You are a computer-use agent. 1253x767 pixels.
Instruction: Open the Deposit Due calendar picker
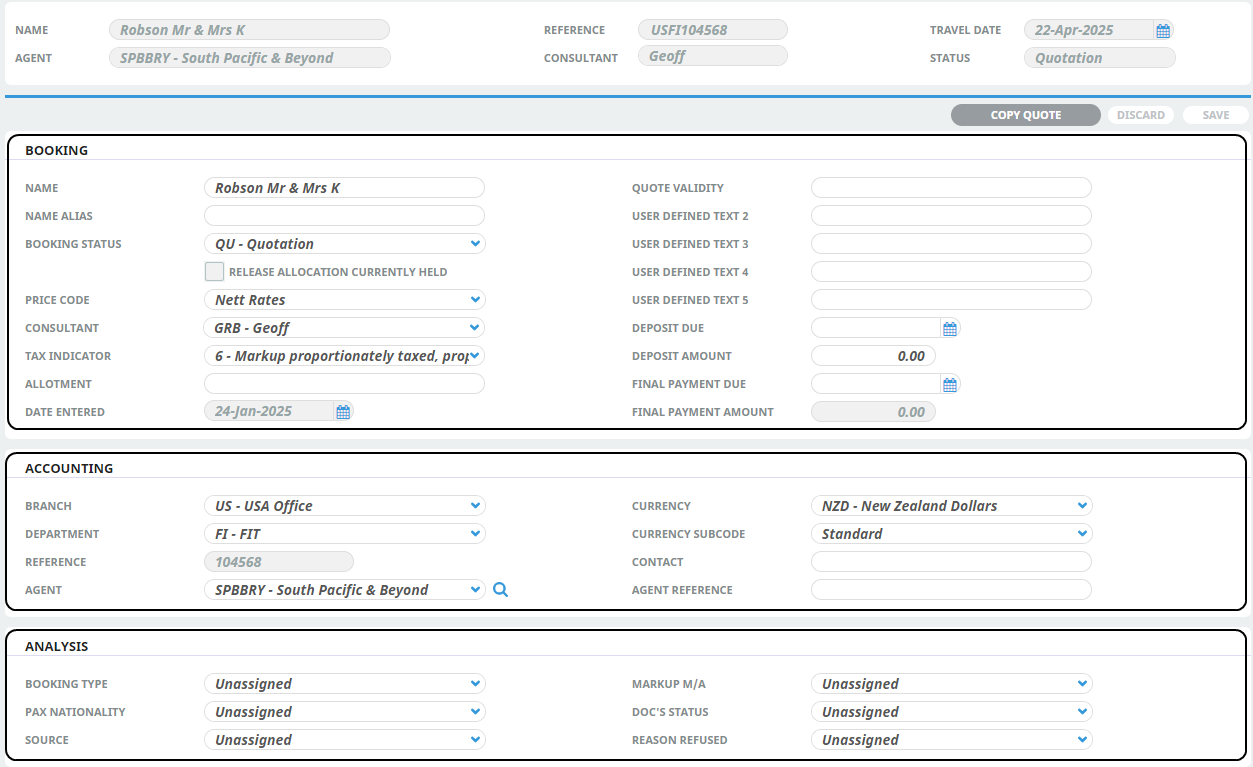[950, 329]
